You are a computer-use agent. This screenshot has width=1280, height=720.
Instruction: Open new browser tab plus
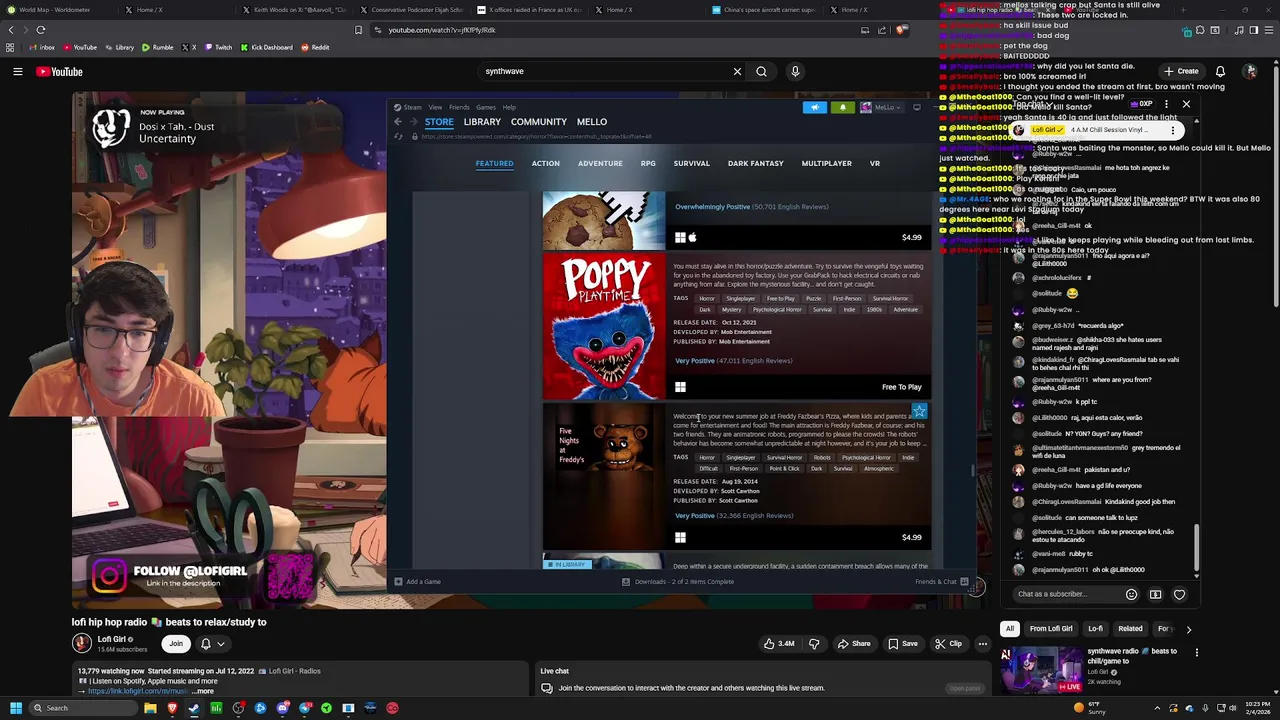pos(1183,10)
